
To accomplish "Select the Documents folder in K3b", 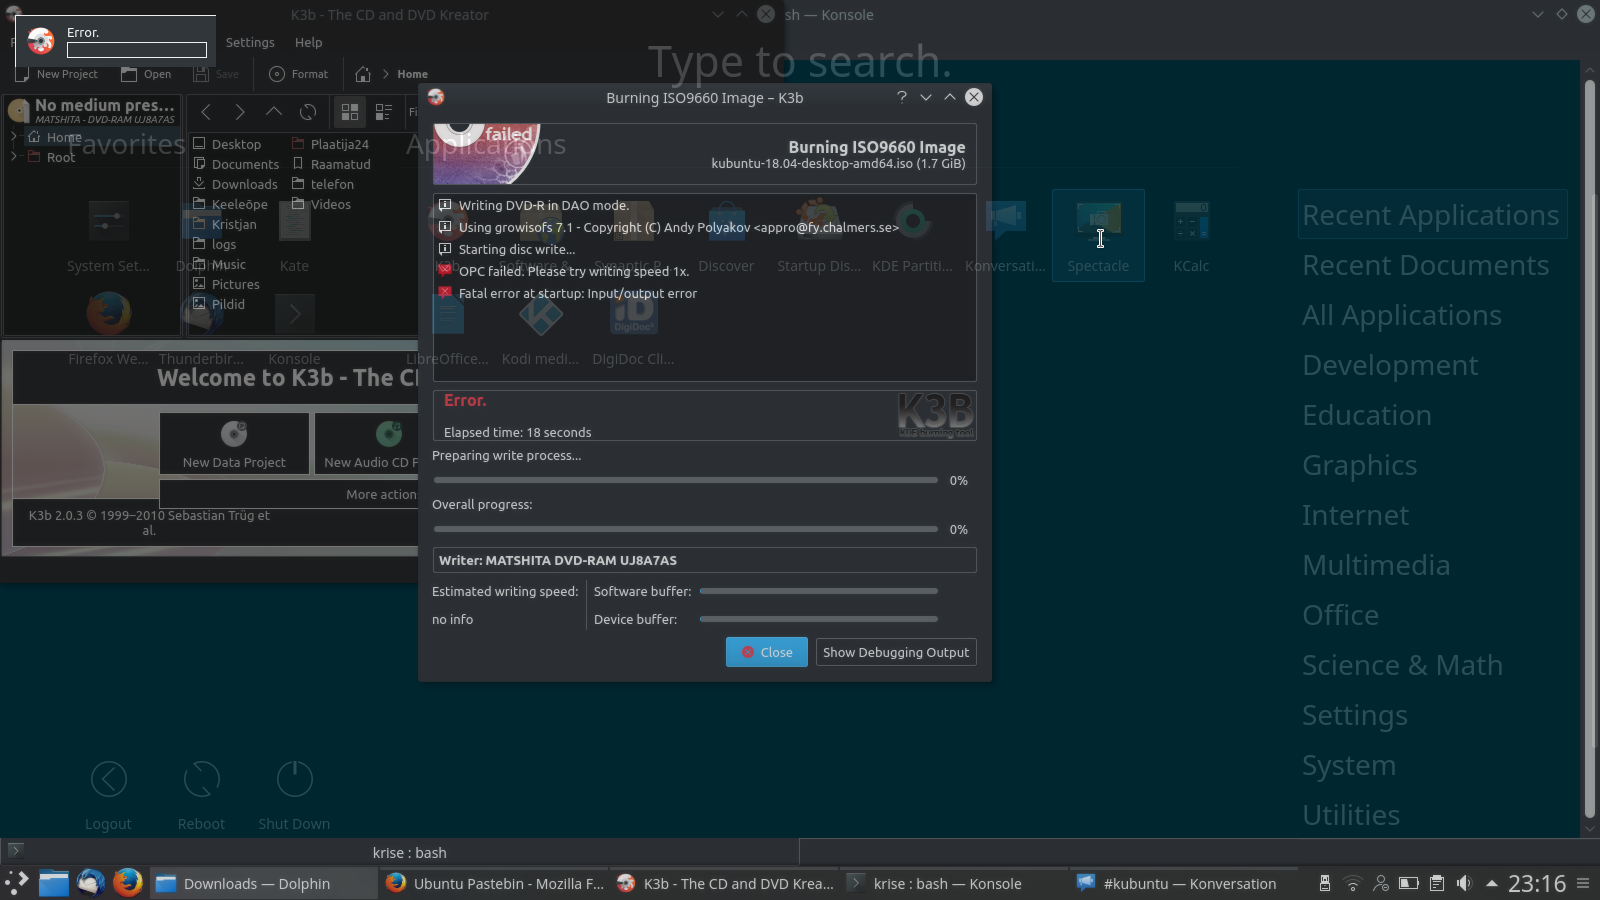I will pos(236,164).
